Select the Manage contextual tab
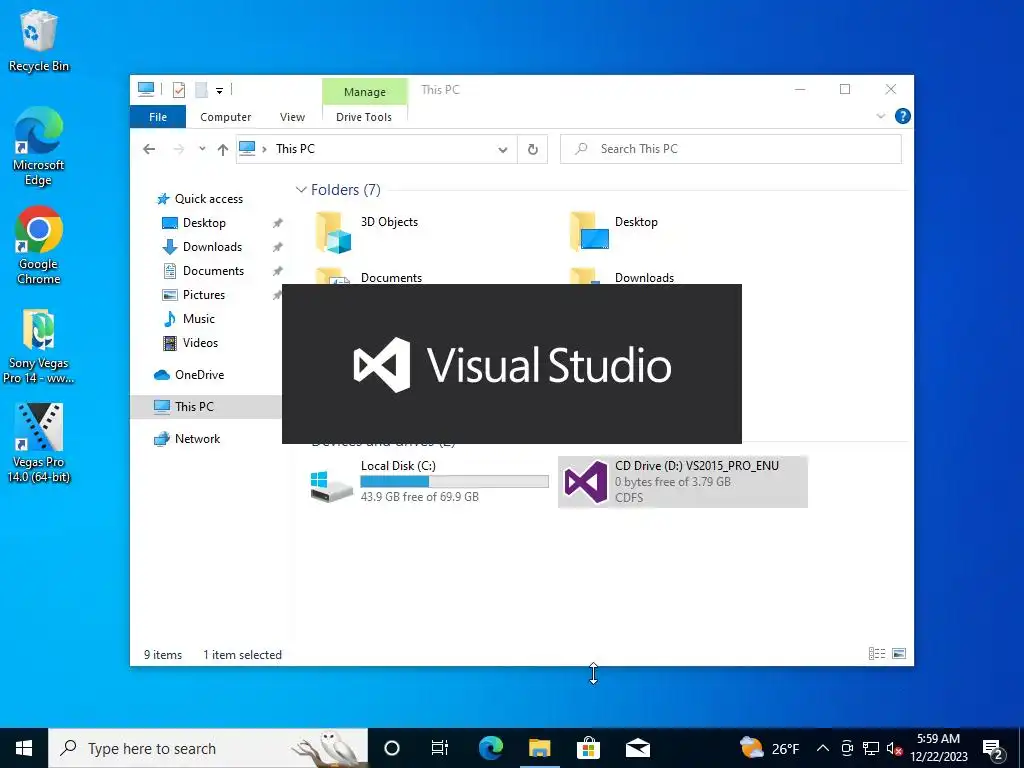1024x768 pixels. (364, 91)
